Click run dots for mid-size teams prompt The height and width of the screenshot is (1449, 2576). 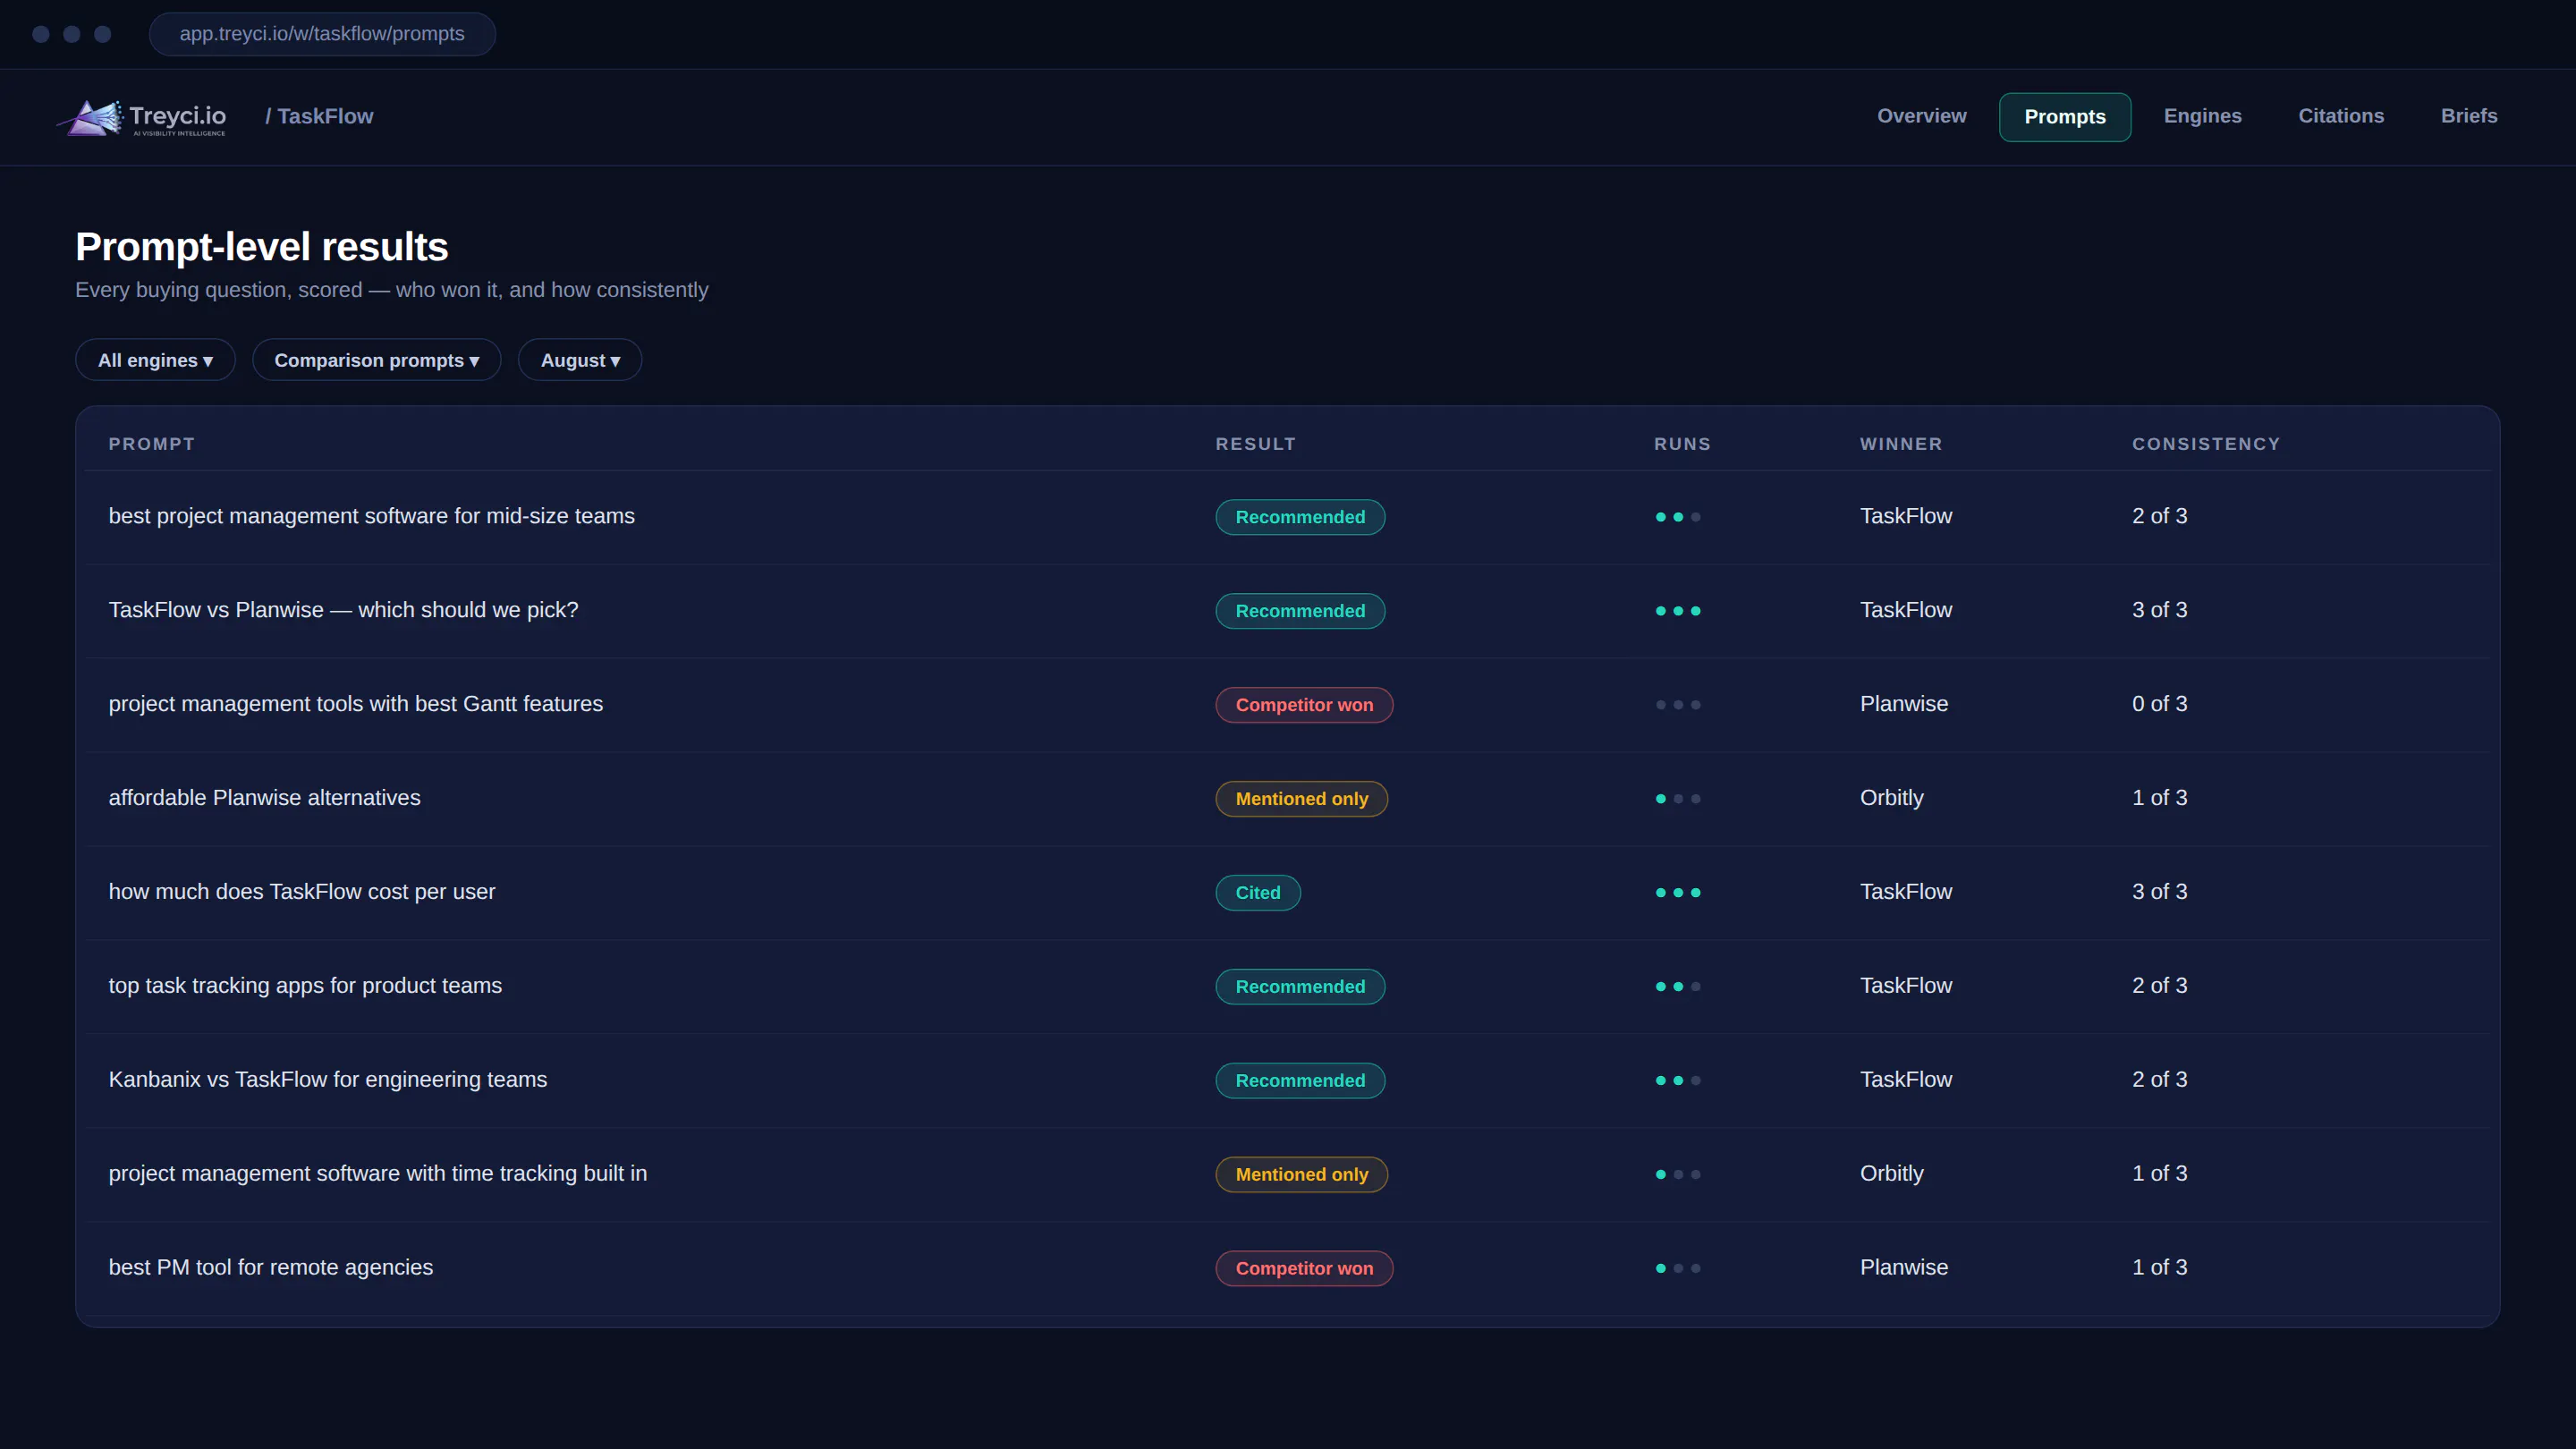coord(1677,517)
